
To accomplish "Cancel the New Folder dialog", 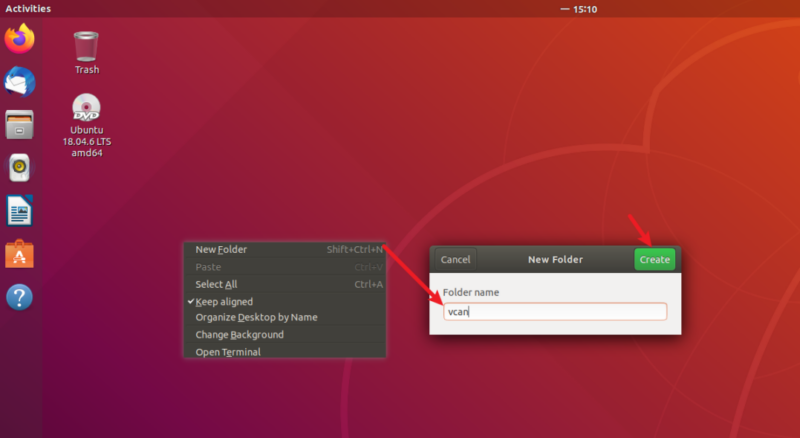I will tap(455, 259).
